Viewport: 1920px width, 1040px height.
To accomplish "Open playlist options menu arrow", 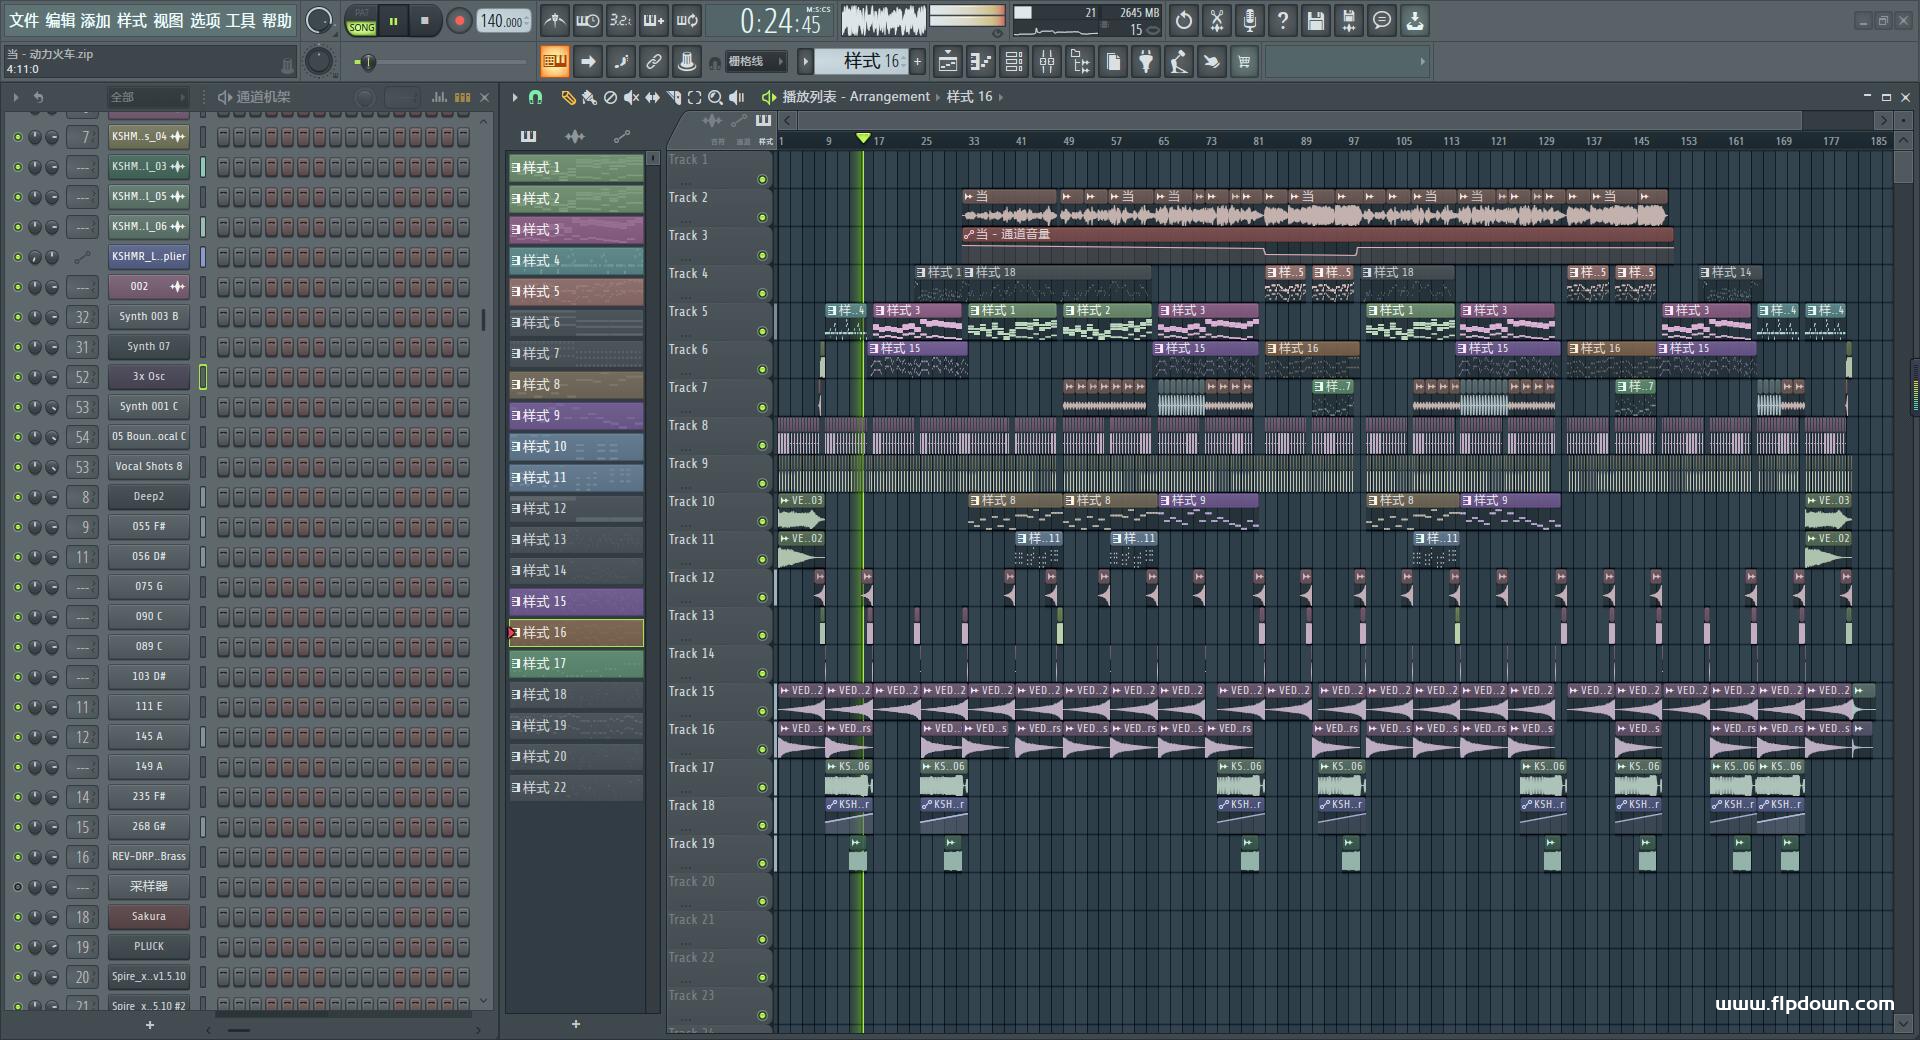I will (515, 97).
